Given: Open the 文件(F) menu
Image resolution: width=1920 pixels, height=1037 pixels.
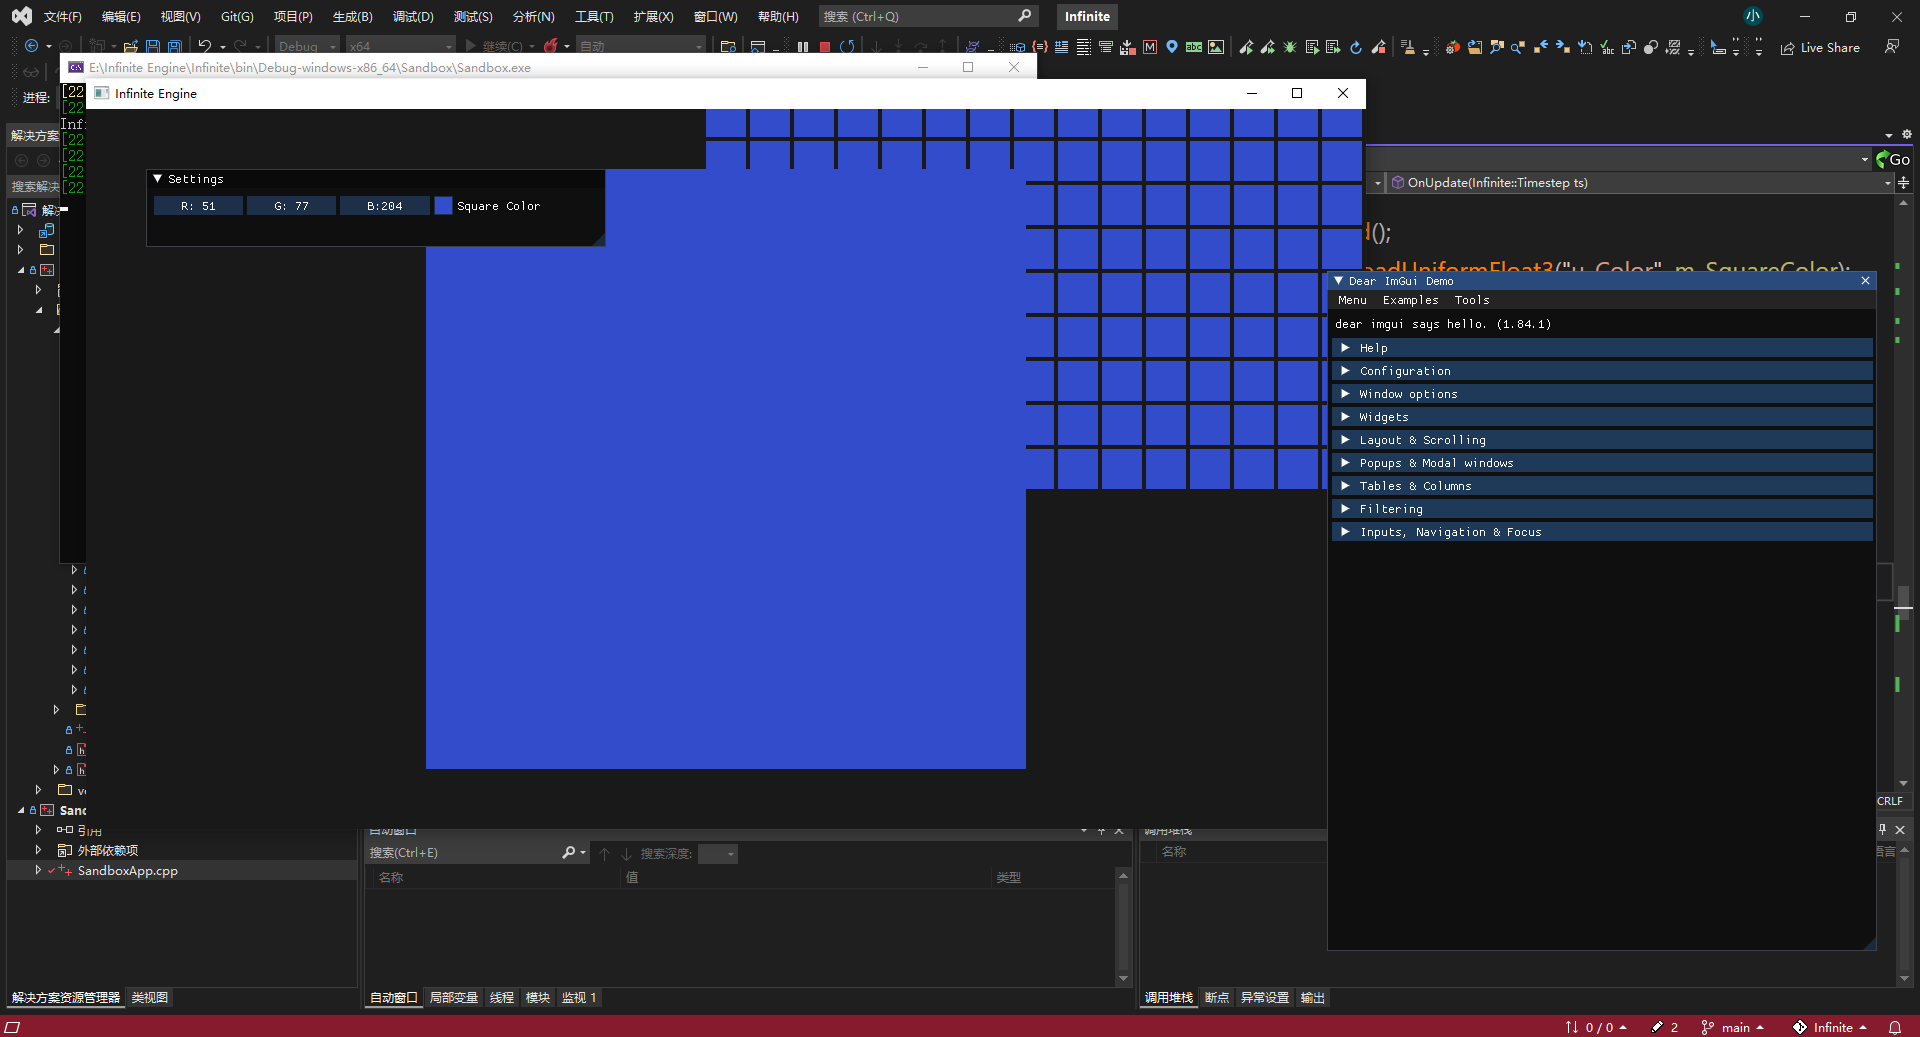Looking at the screenshot, I should coord(62,17).
